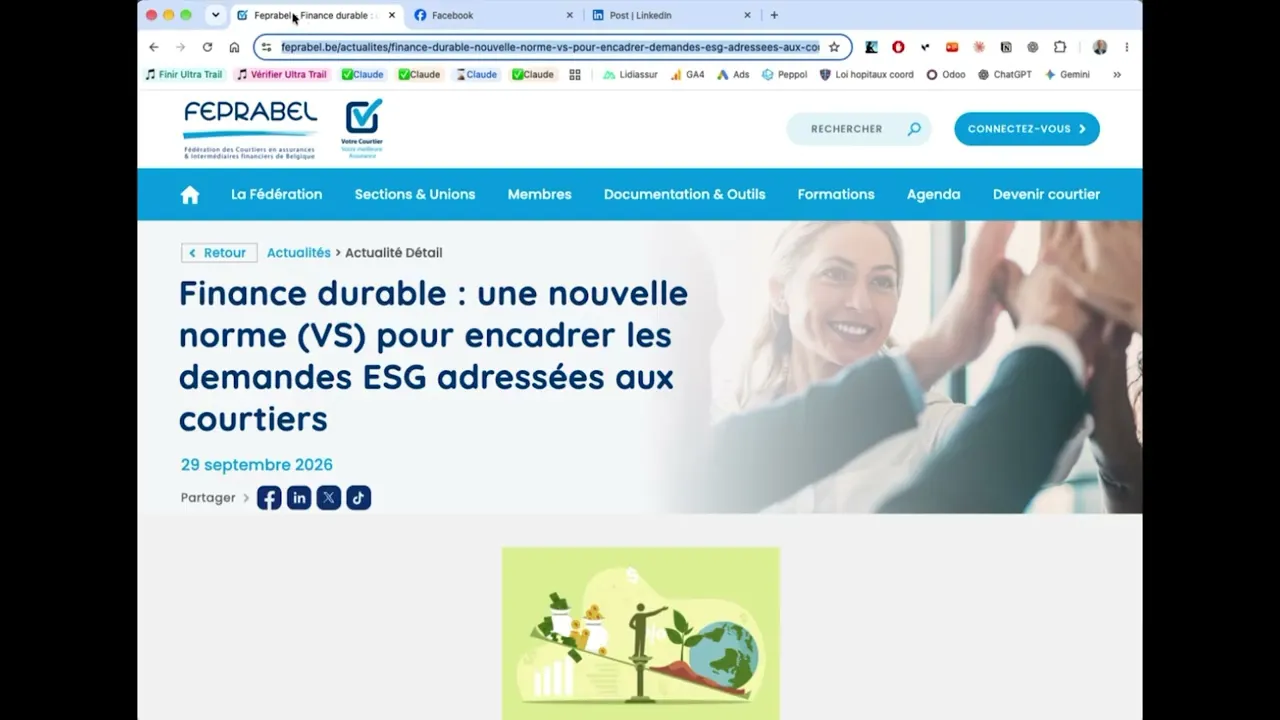Click the browser address bar URL

[x=550, y=47]
